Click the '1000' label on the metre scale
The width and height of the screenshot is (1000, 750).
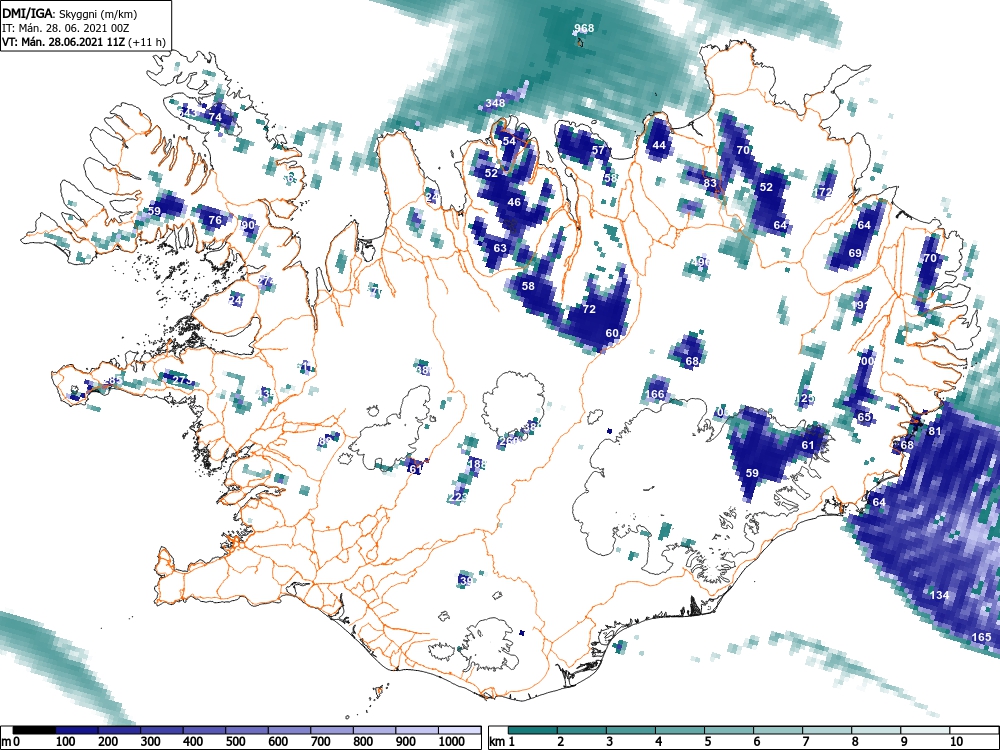[x=452, y=742]
